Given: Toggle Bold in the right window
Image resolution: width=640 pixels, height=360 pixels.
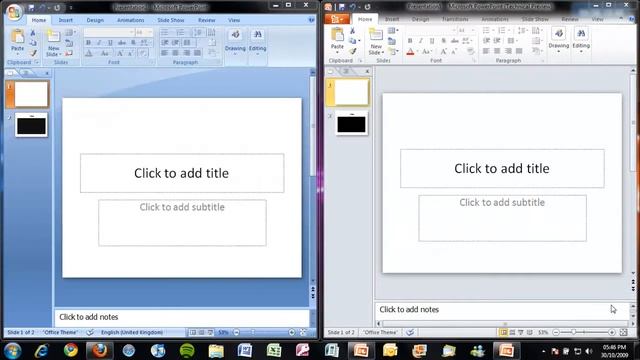Looking at the screenshot, I should (410, 41).
